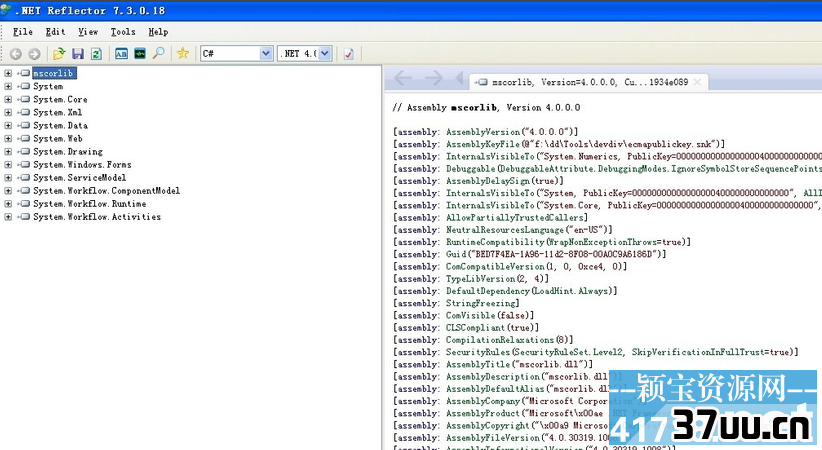Select System.Core assembly in tree

coord(60,99)
